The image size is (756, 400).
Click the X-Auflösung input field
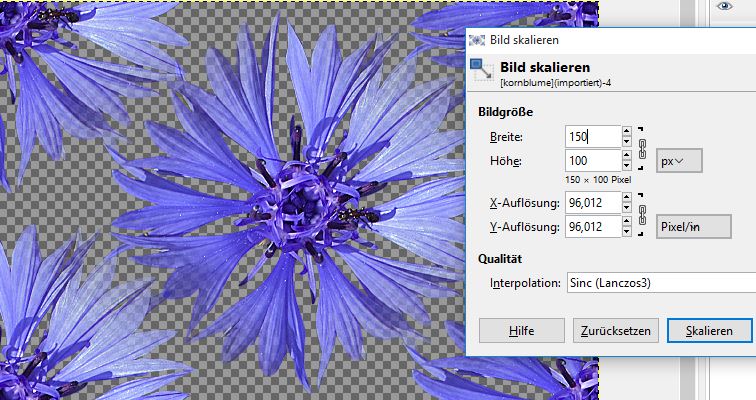click(593, 202)
